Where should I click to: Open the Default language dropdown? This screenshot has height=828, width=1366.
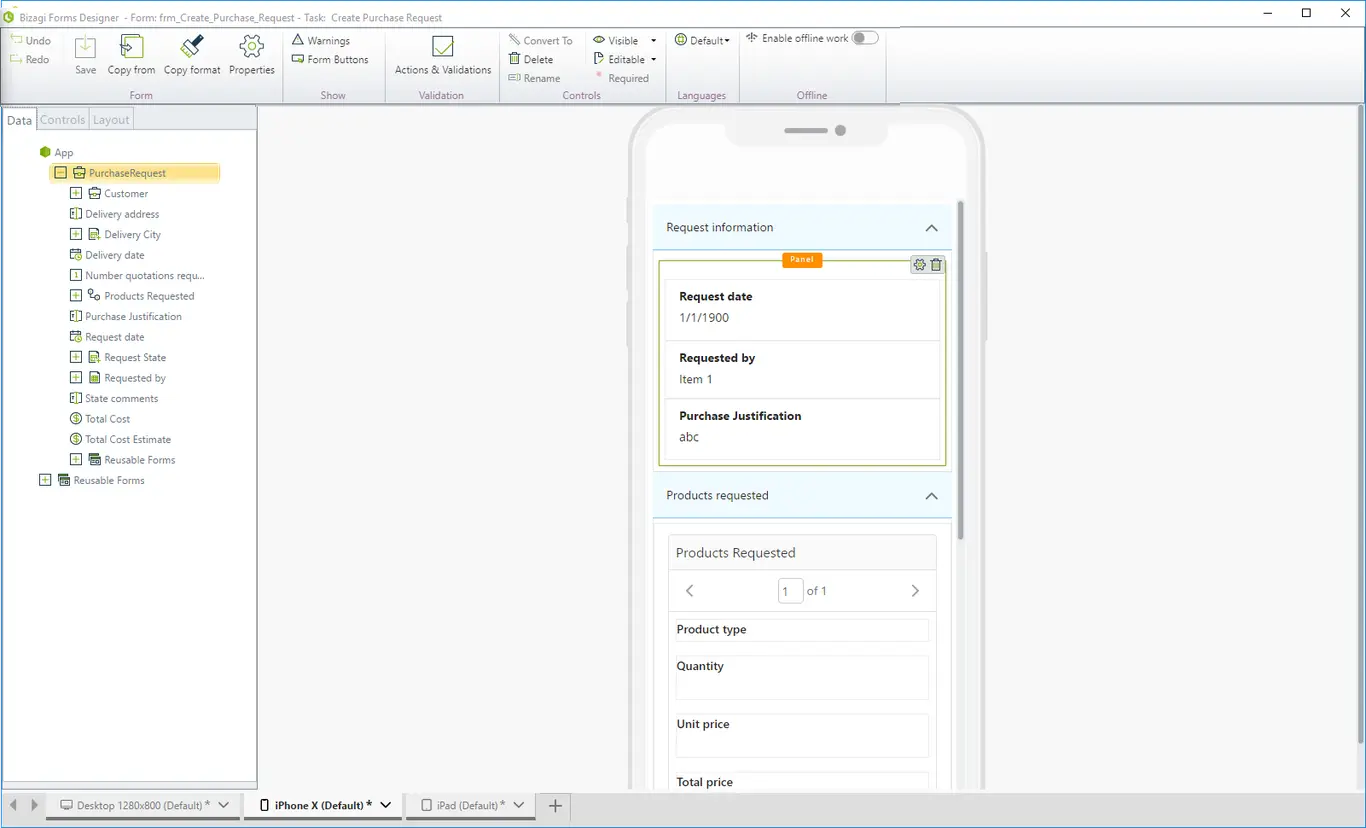[702, 41]
